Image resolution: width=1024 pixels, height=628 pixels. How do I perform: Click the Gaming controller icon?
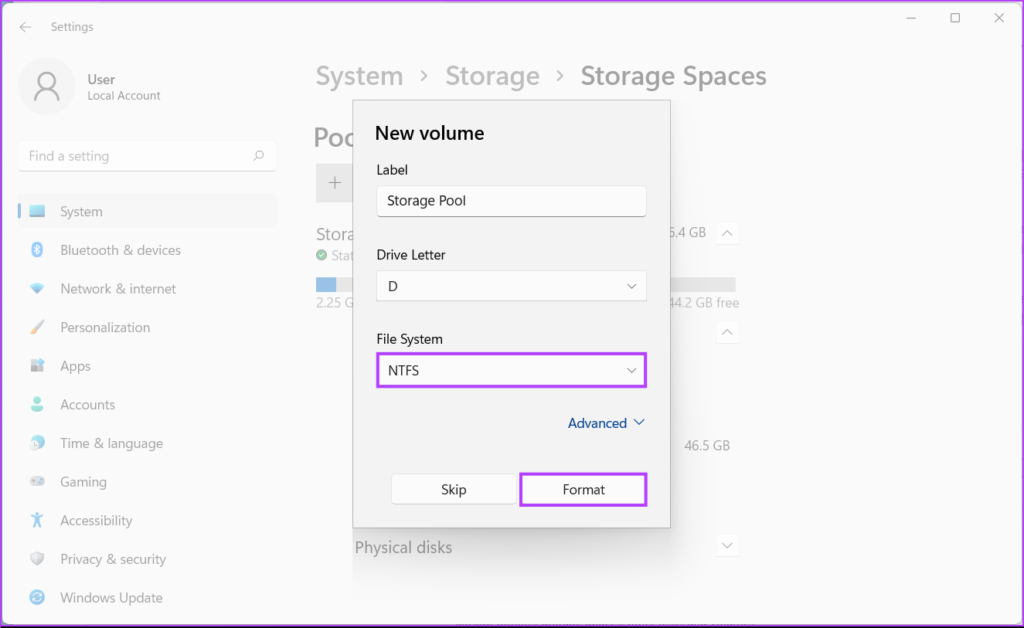(x=37, y=482)
